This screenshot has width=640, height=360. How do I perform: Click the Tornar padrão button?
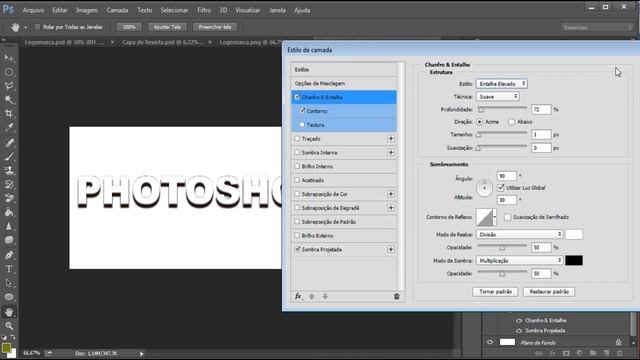click(495, 292)
